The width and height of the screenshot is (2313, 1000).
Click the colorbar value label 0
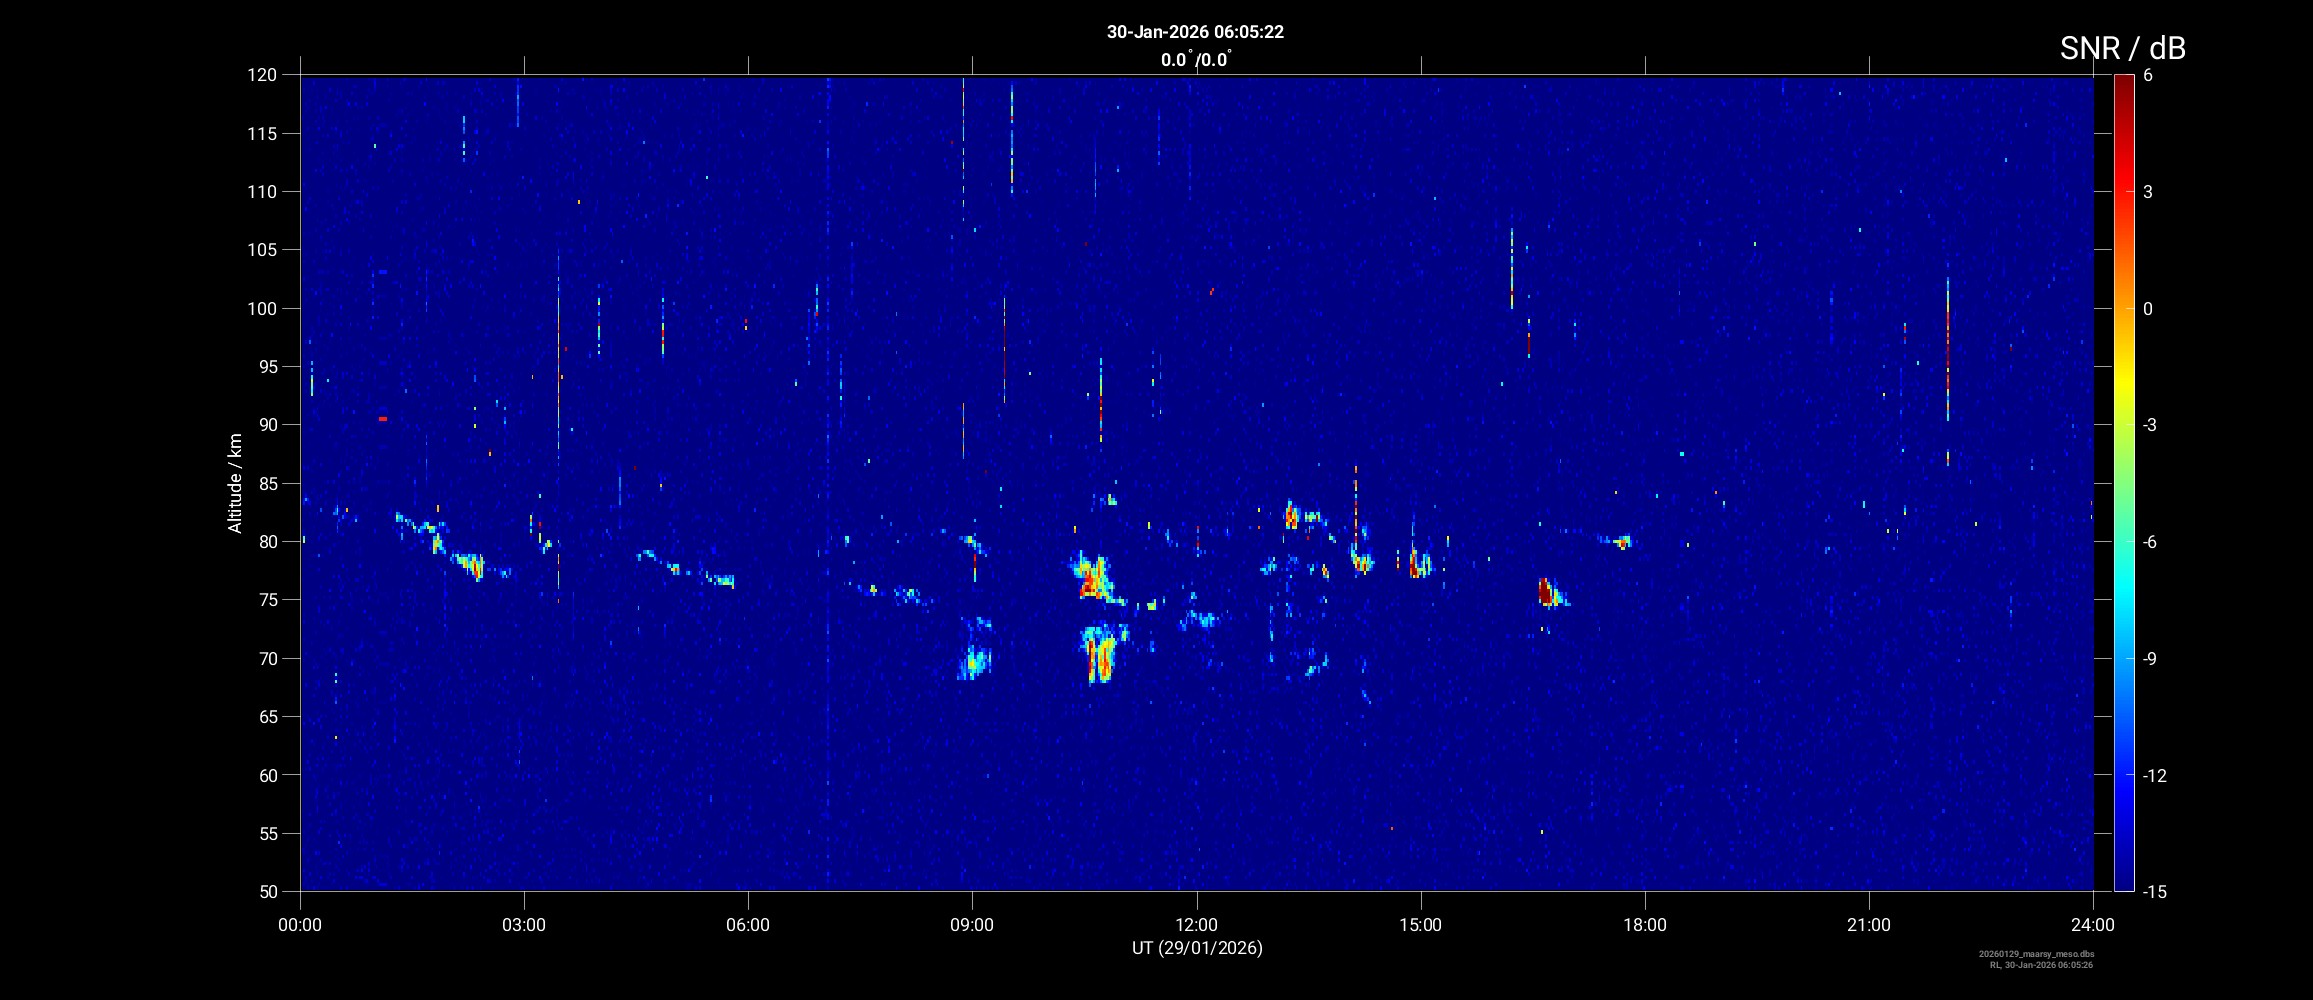(x=2148, y=309)
